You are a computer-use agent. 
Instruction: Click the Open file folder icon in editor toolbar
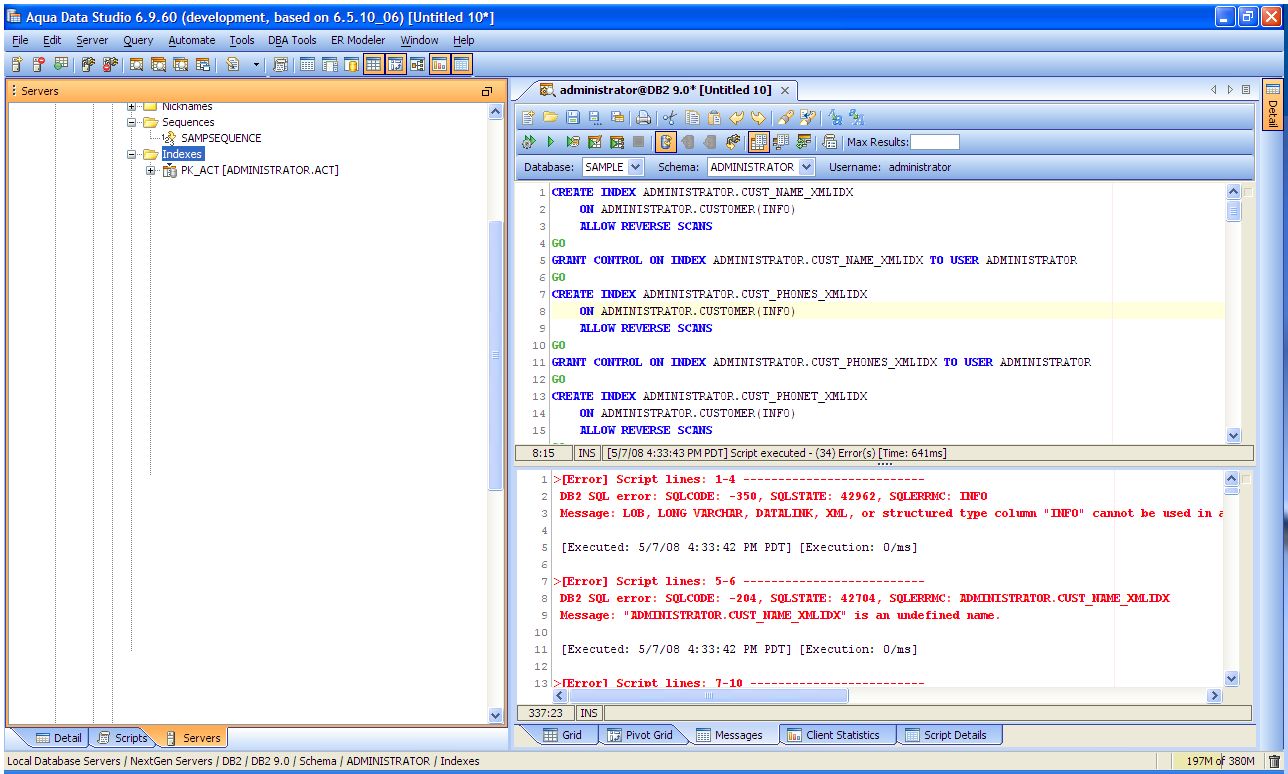click(550, 117)
